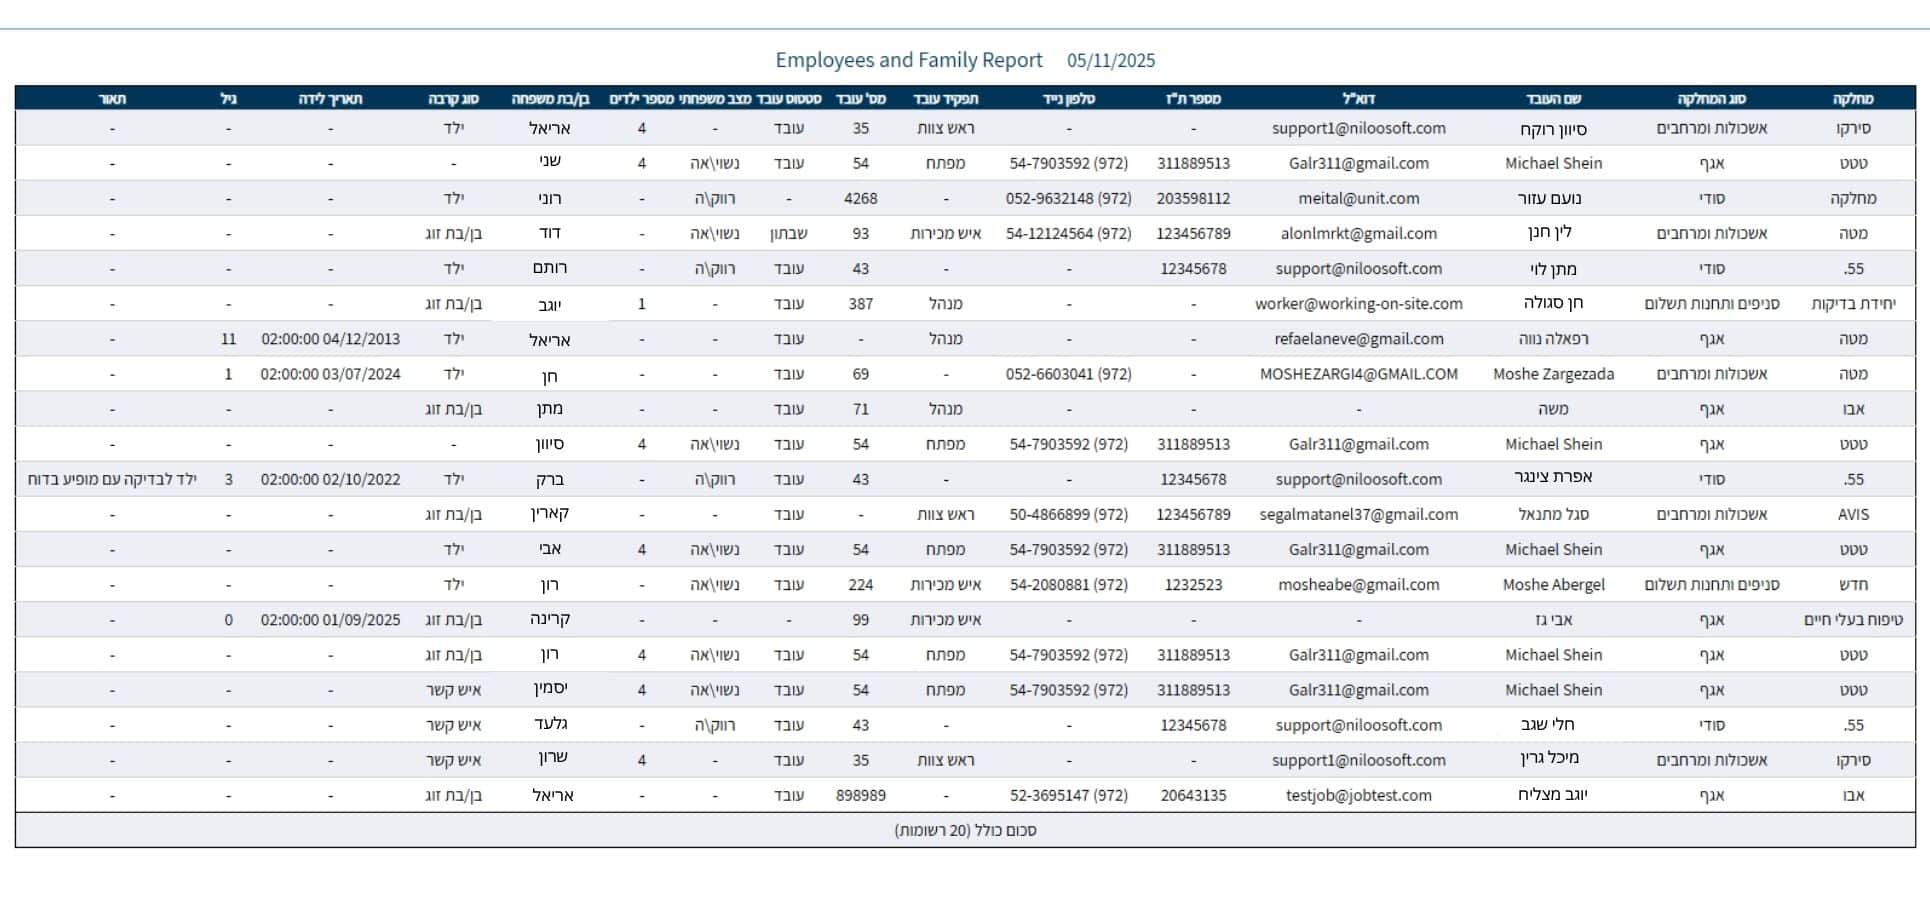Viewport: 1930px width, 900px height.
Task: Click the Employees and Family Report title
Action: coord(908,60)
